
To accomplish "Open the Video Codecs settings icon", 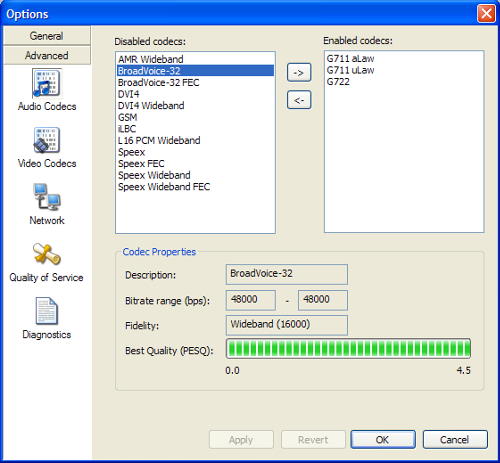I will pyautogui.click(x=46, y=141).
